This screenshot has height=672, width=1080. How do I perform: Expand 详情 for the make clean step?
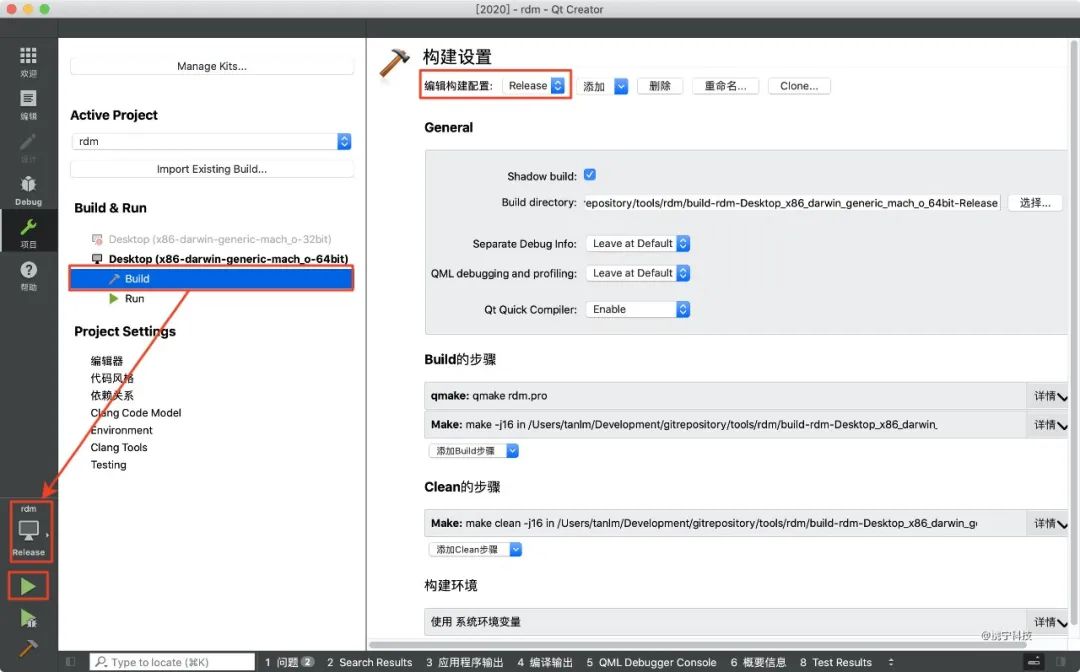pyautogui.click(x=1049, y=523)
